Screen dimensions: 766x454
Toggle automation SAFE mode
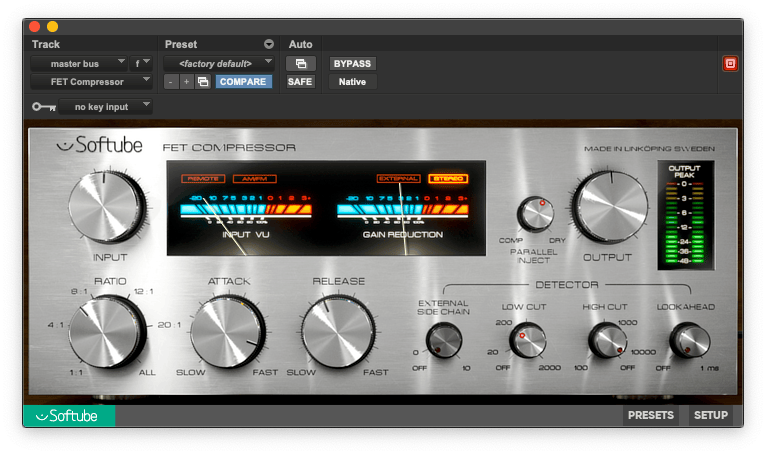300,82
